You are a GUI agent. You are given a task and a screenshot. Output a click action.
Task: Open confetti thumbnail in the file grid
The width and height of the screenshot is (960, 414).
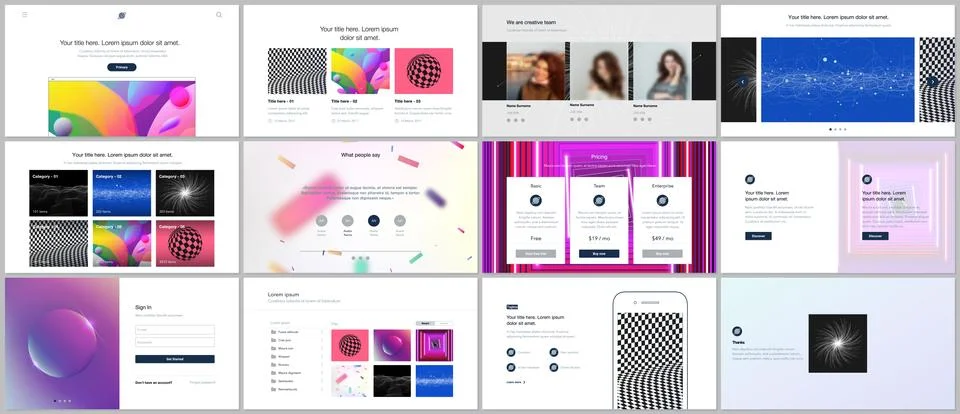click(350, 381)
